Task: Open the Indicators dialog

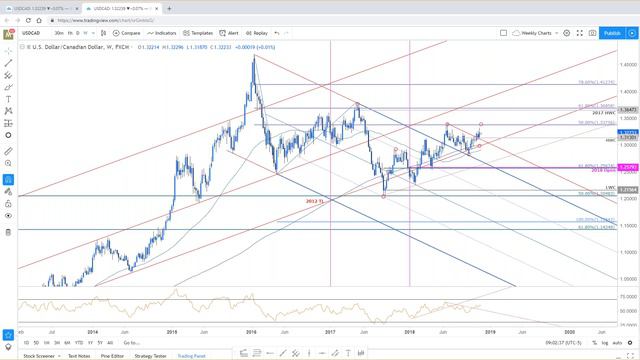Action: tap(162, 33)
